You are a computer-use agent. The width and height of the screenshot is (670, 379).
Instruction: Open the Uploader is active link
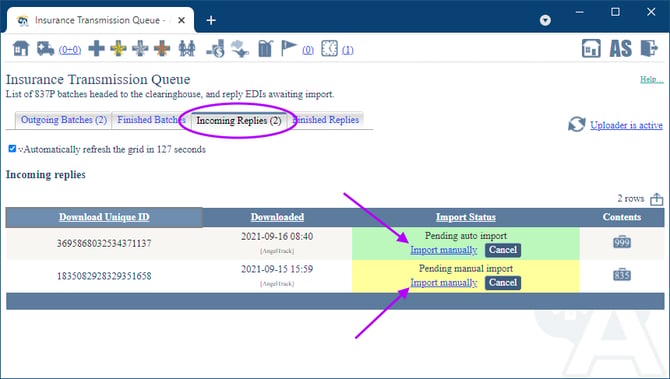pyautogui.click(x=626, y=125)
